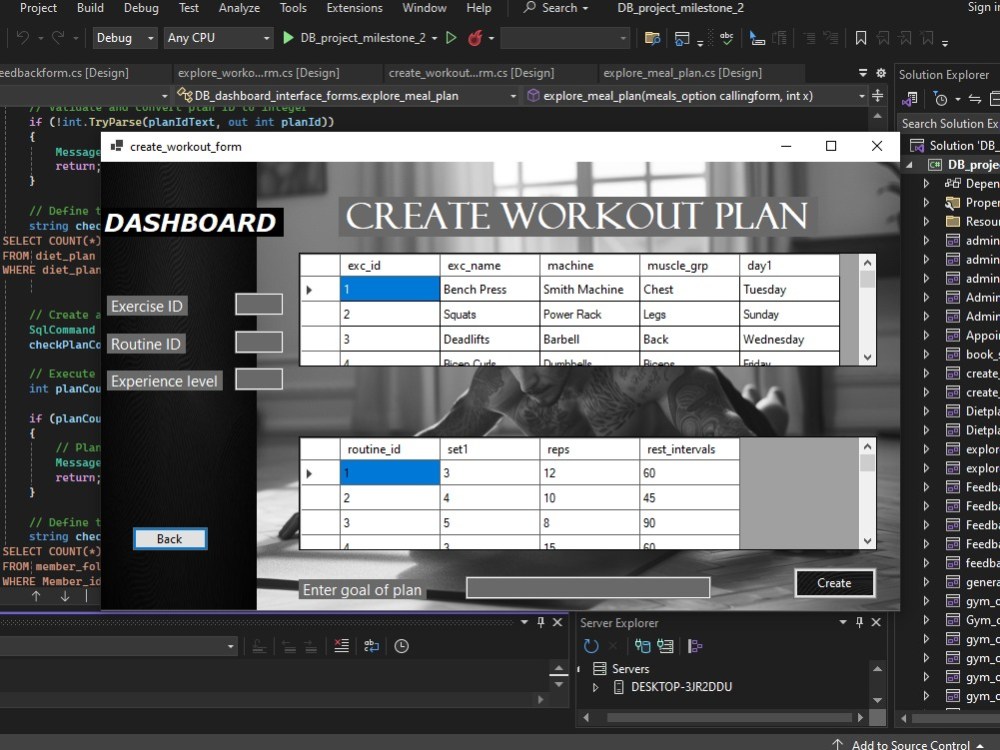This screenshot has width=1000, height=750.
Task: Click the Server Explorer tree-structure icon
Action: click(695, 646)
